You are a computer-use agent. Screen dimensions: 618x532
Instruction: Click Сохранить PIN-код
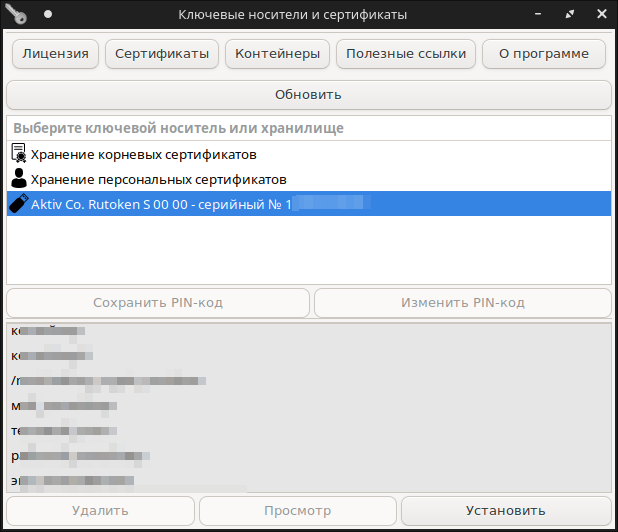158,302
